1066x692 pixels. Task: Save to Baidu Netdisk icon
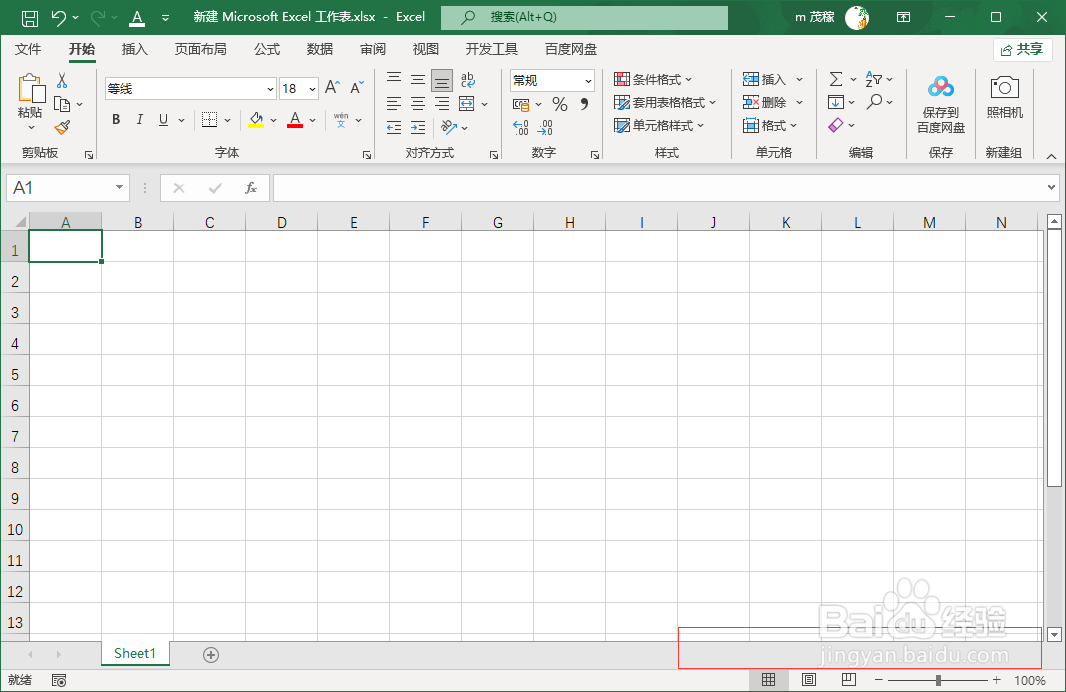(941, 86)
